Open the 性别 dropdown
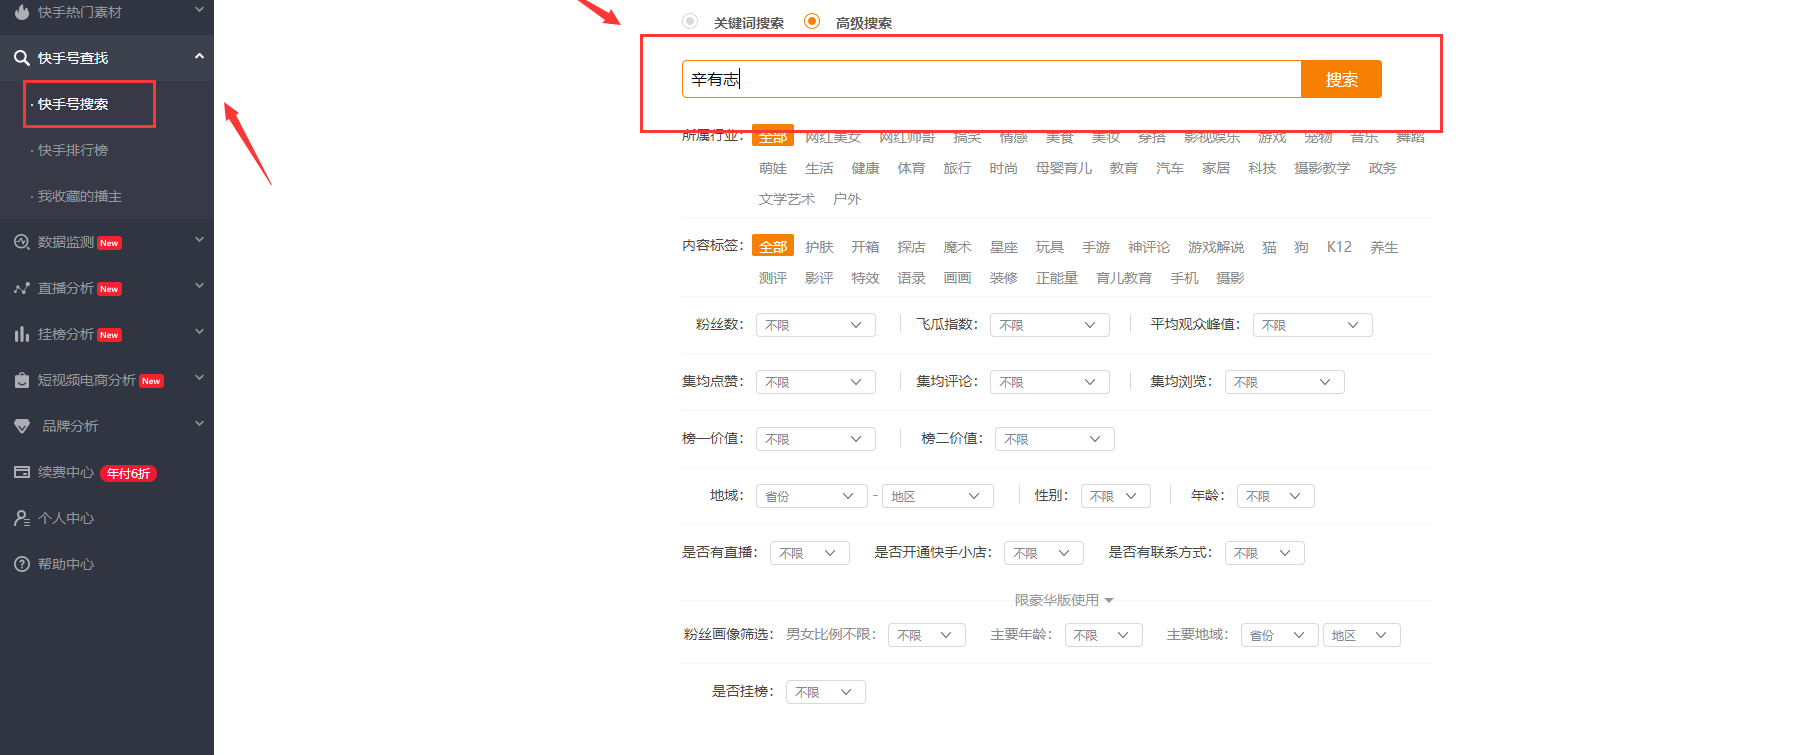Screen dimensions: 1811x755 [1116, 496]
